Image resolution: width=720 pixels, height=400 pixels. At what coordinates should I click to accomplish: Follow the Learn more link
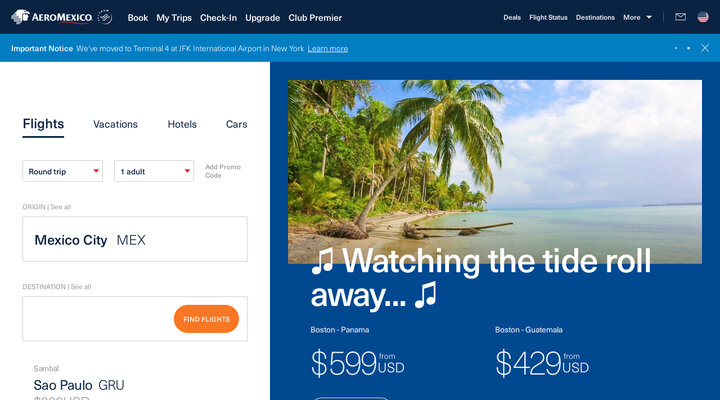coord(327,49)
